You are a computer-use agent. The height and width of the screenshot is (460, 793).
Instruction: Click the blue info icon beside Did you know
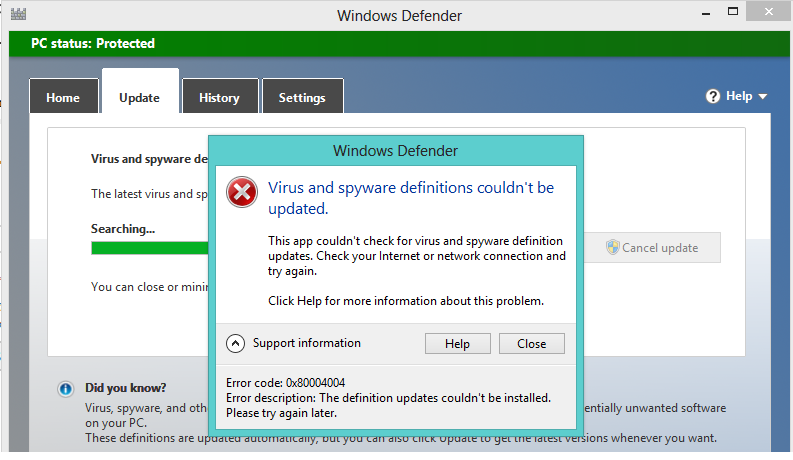click(66, 389)
